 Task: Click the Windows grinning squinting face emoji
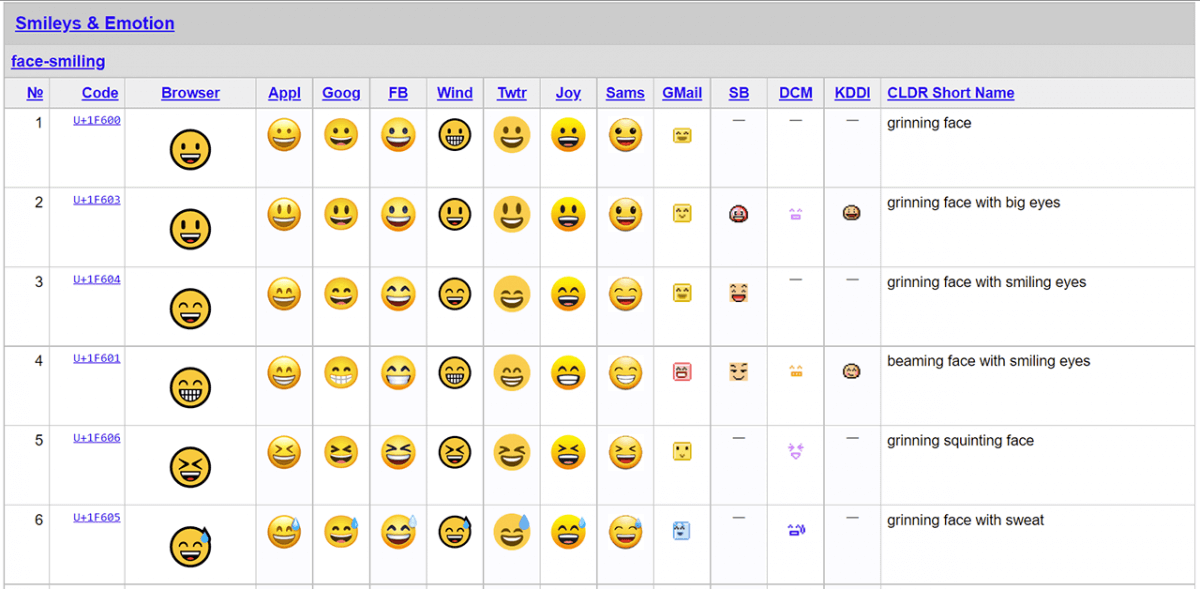point(454,452)
